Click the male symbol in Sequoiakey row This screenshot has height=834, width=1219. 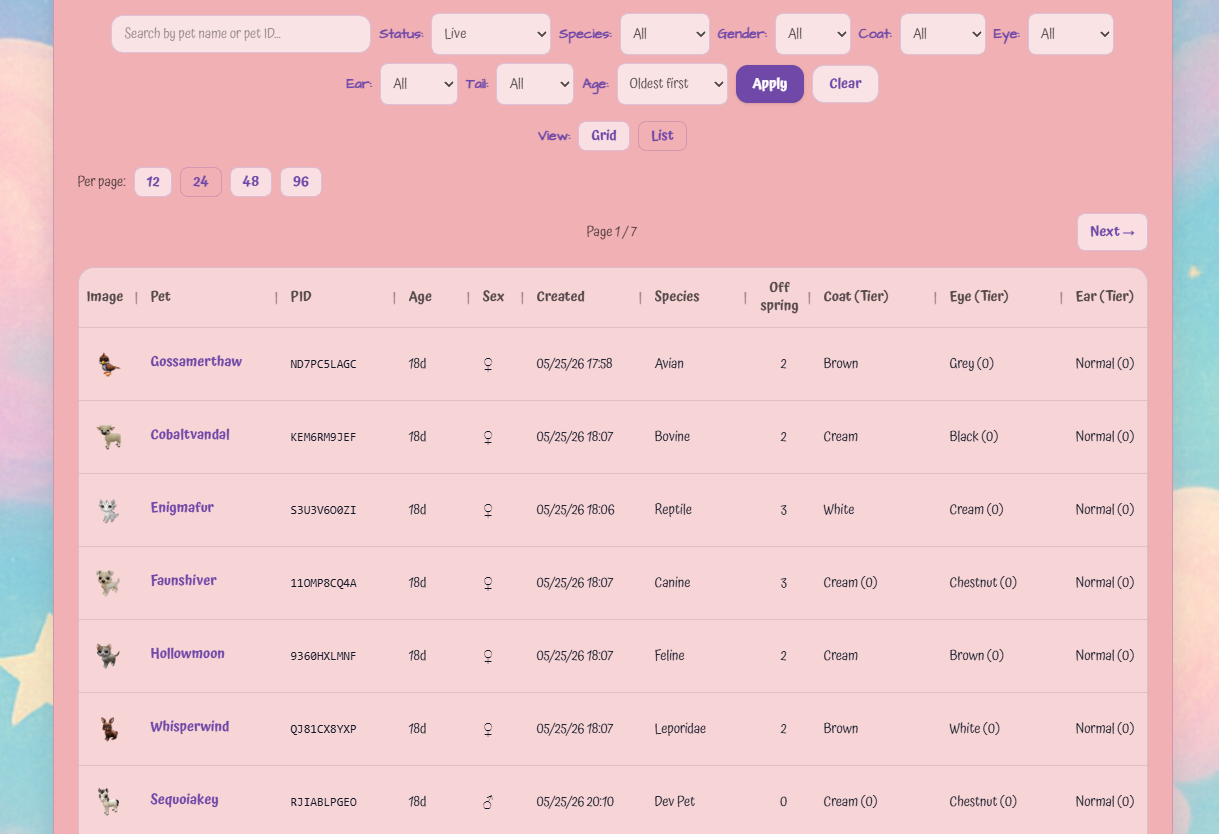pyautogui.click(x=488, y=802)
